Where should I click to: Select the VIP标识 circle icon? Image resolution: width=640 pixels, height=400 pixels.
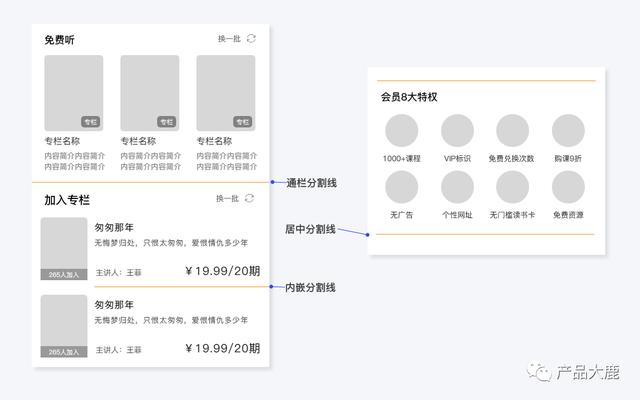coord(457,131)
